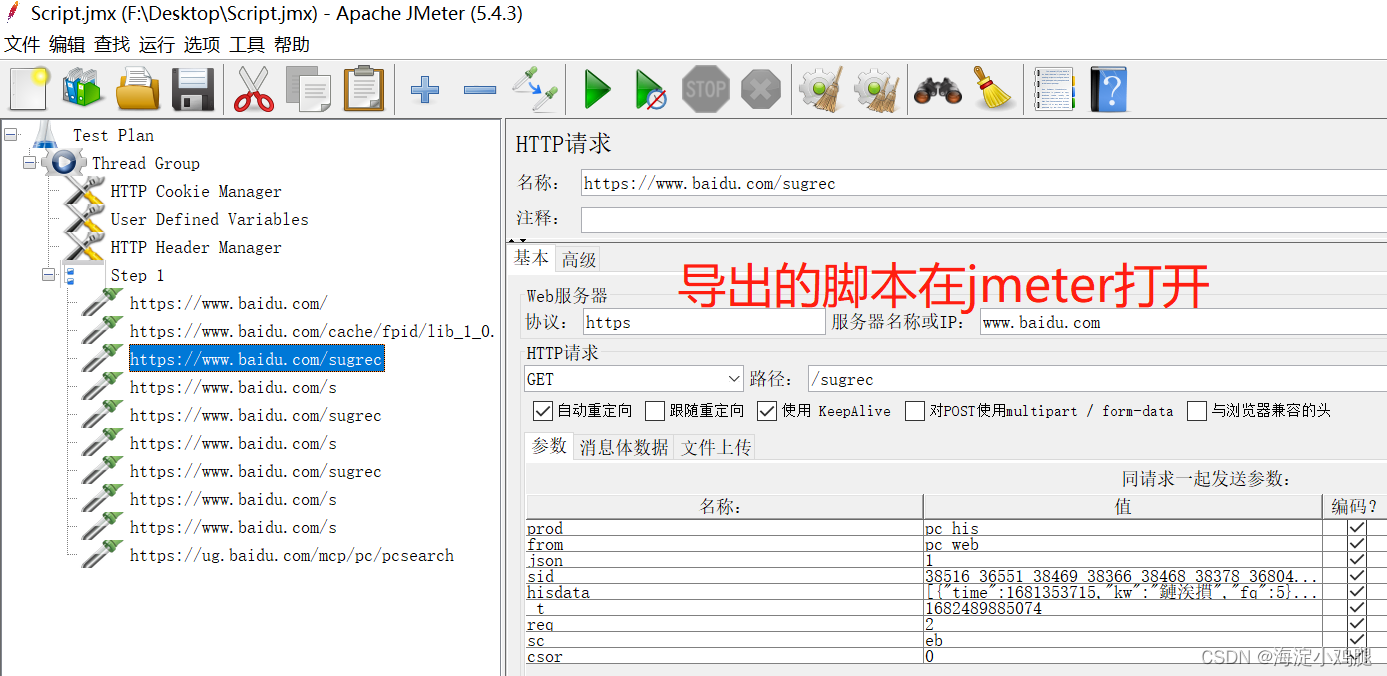Toggle the encode checkbox for sc row
The image size is (1387, 676).
point(1357,640)
